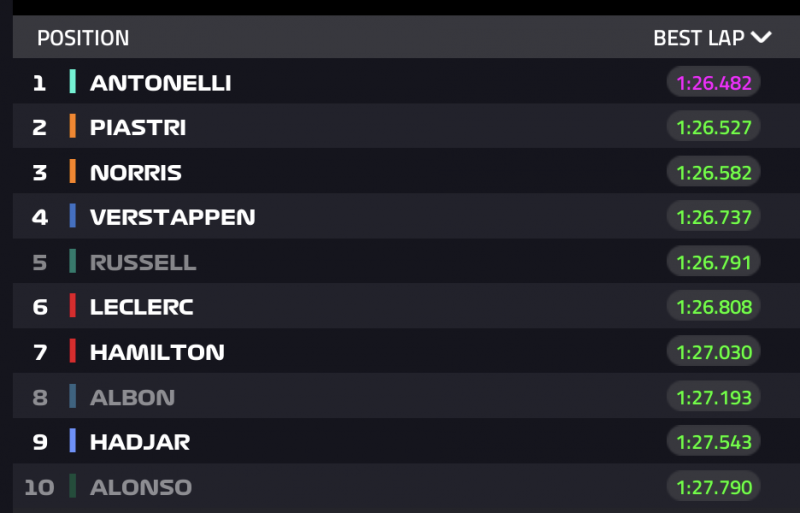Select the greyed-out Russell entry

click(143, 262)
